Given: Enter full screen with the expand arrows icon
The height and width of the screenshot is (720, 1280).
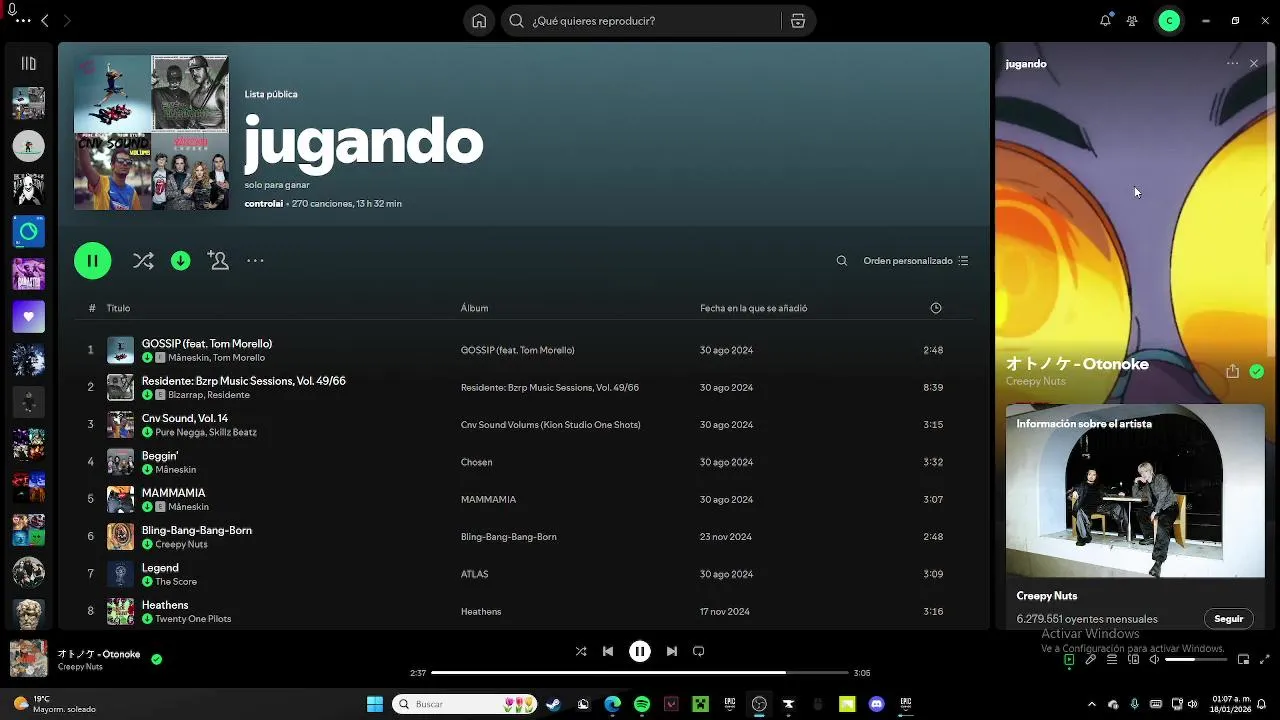Looking at the screenshot, I should pyautogui.click(x=1265, y=660).
